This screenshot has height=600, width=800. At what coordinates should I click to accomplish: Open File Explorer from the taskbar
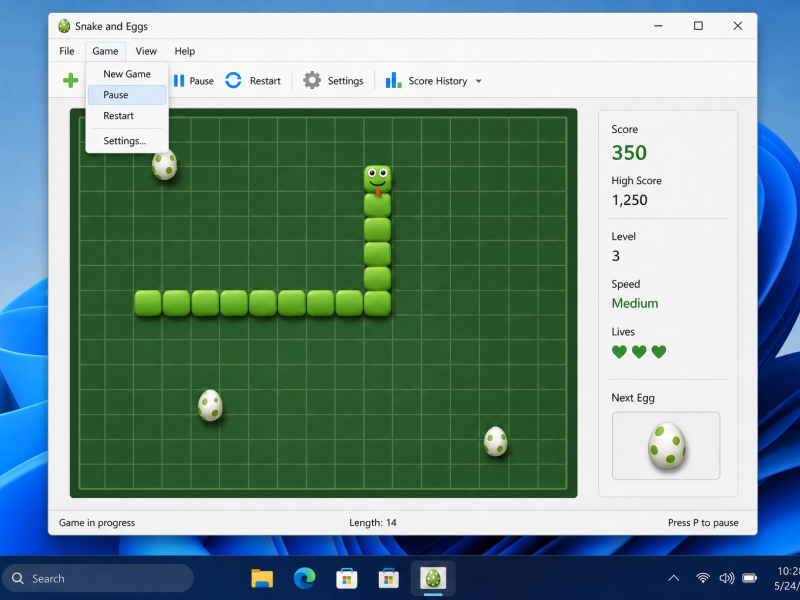tap(262, 579)
